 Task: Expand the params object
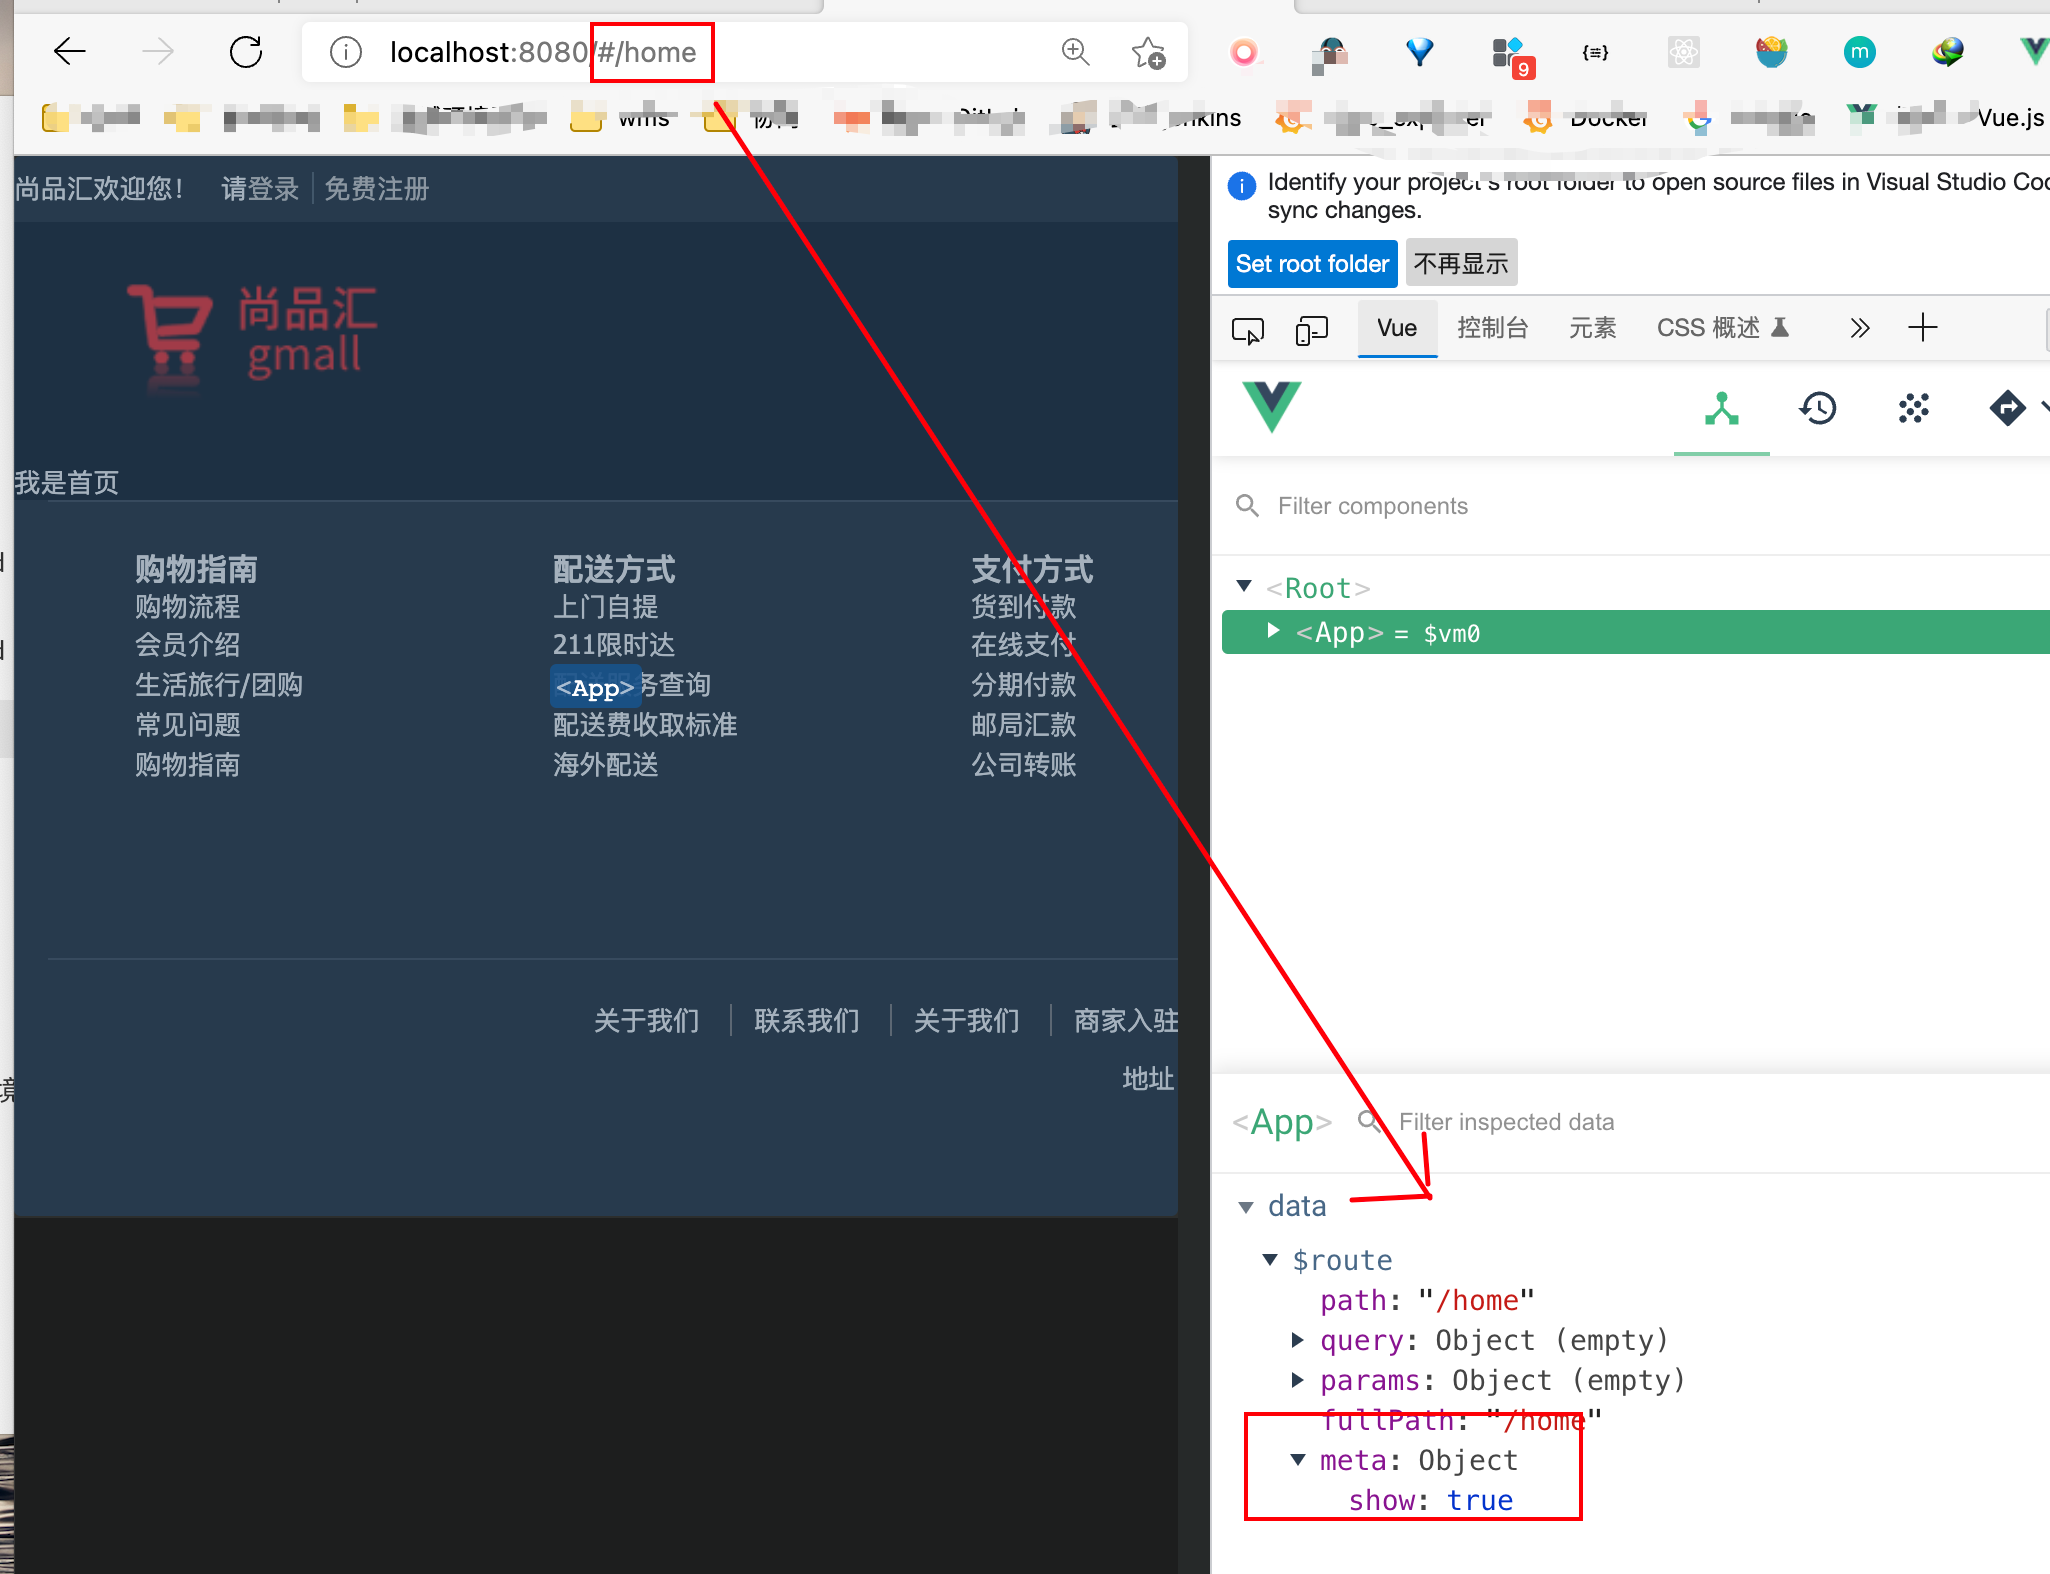tap(1297, 1380)
